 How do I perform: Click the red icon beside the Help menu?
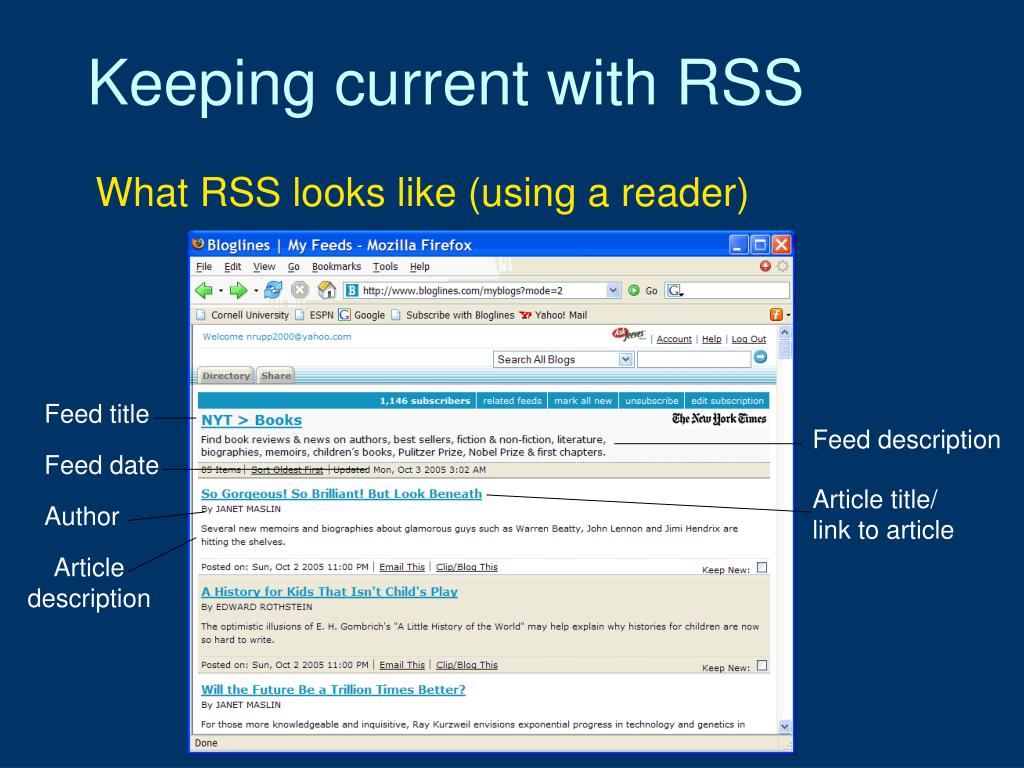tap(765, 266)
